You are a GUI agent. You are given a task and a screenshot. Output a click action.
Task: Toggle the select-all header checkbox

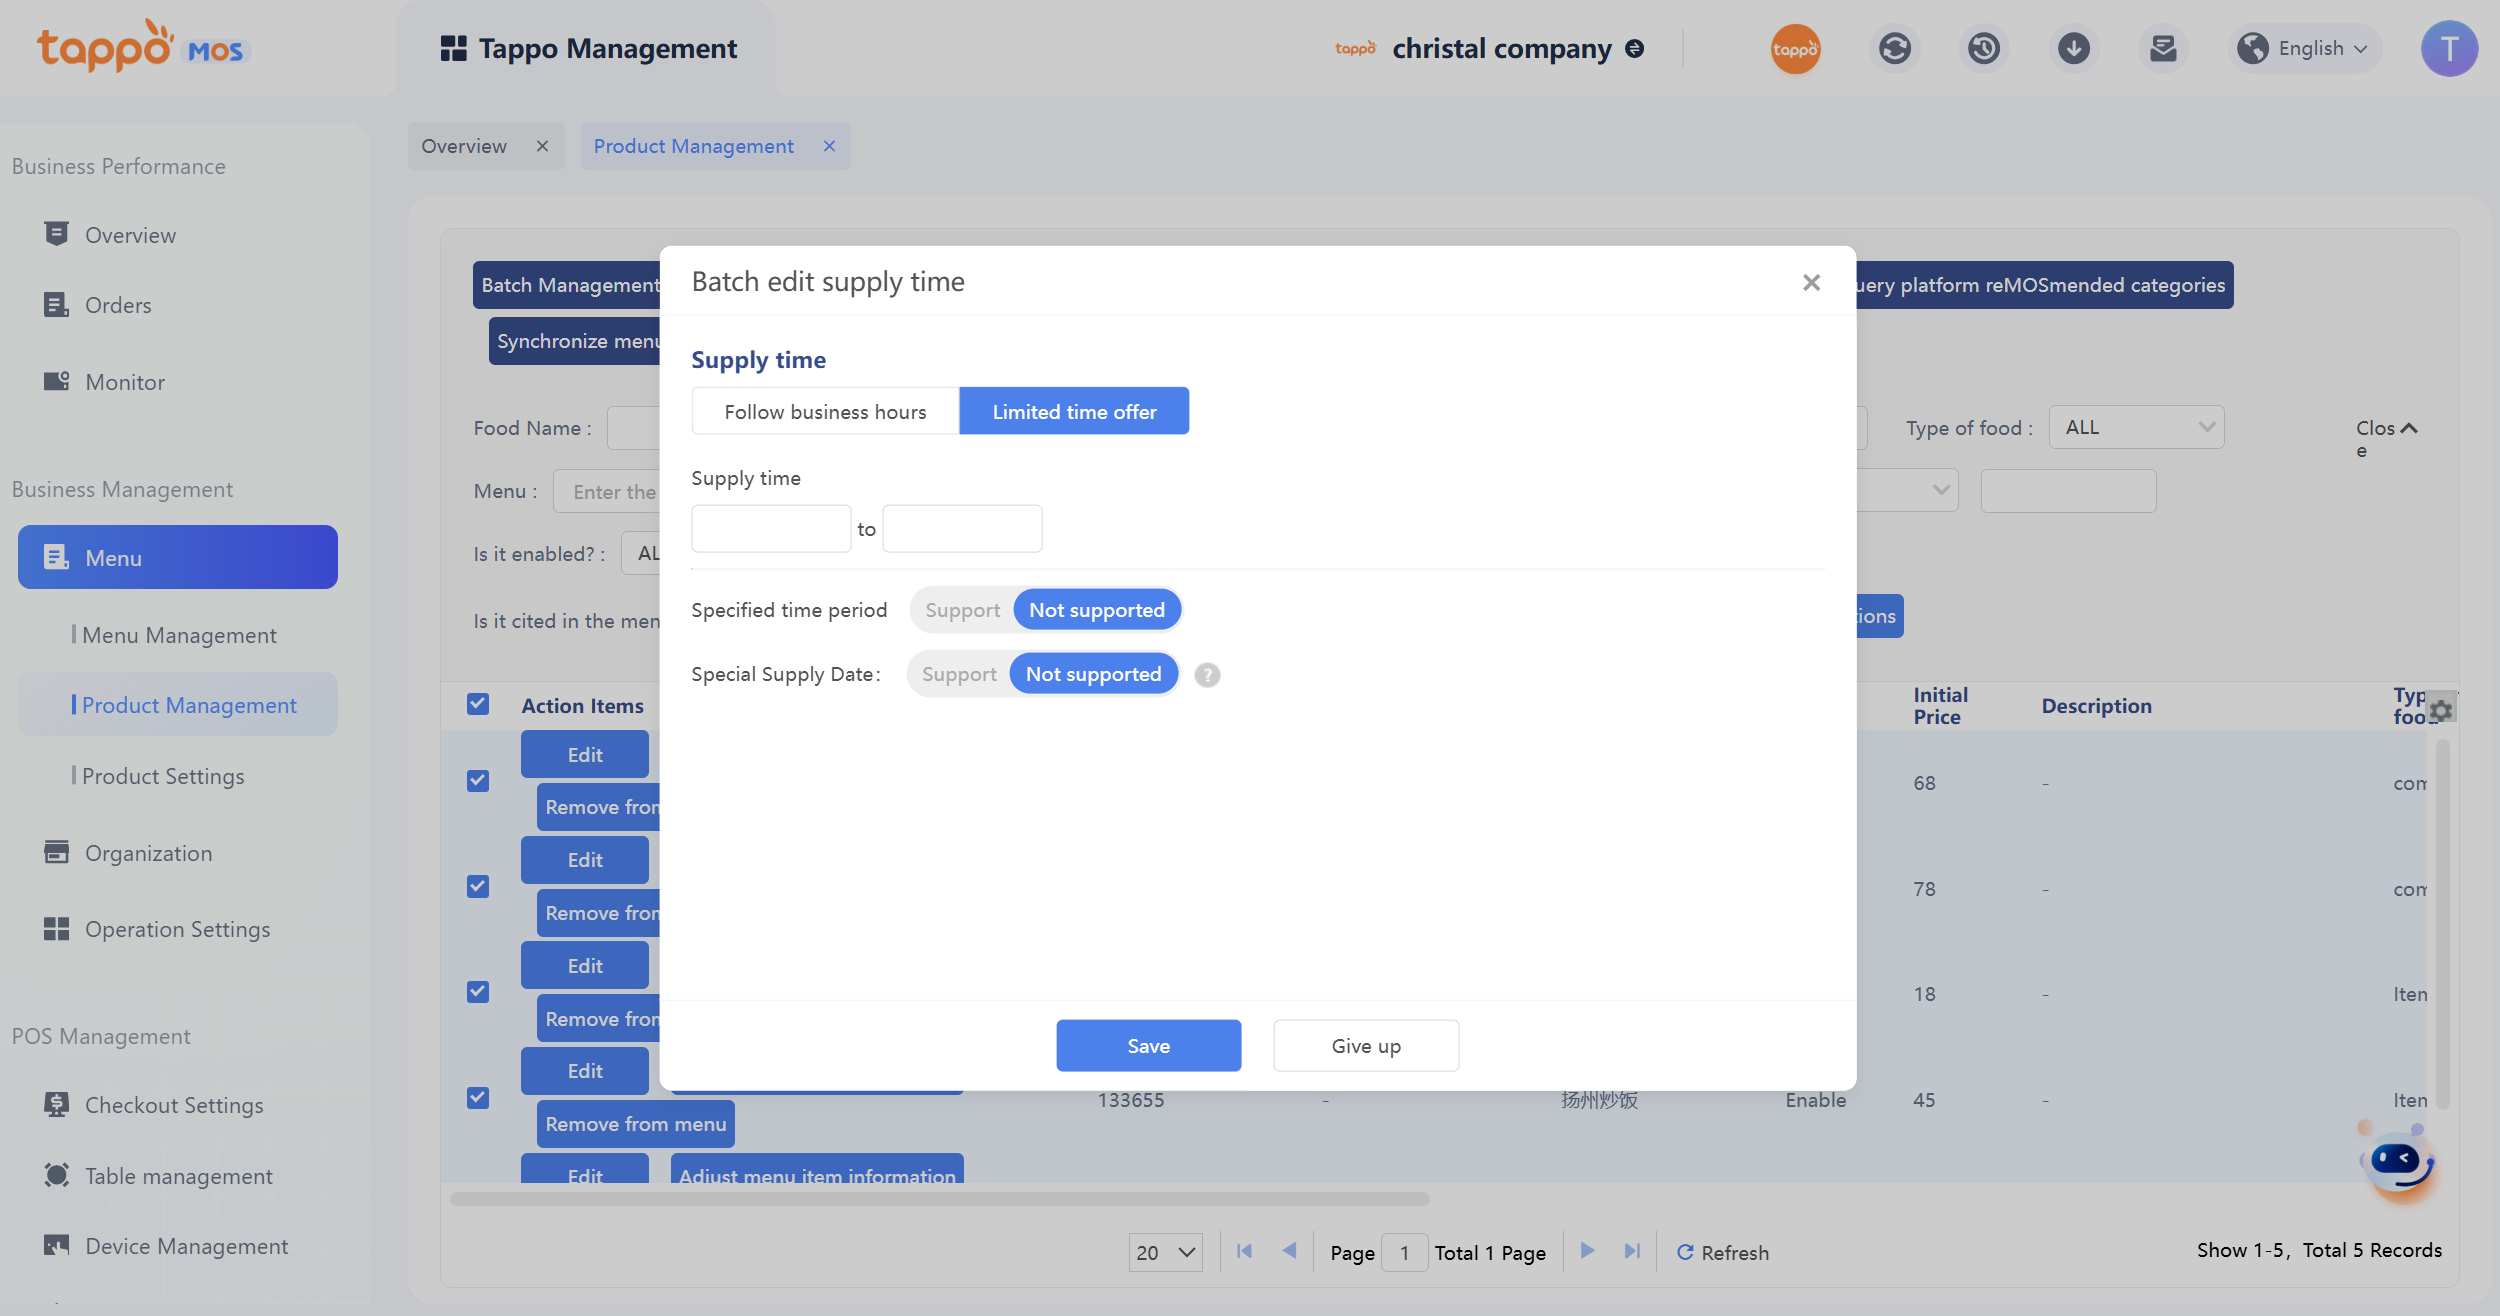478,704
